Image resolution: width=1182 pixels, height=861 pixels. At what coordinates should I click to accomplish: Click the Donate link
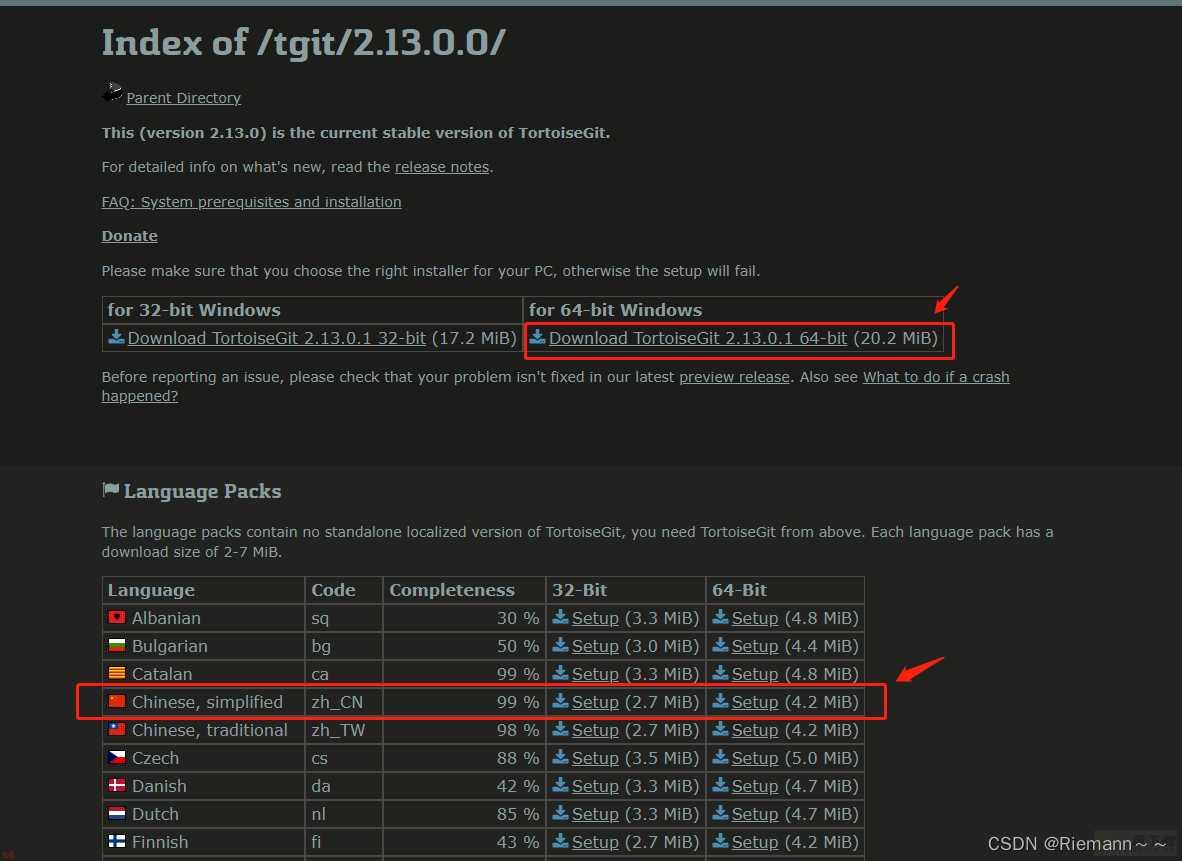coord(130,236)
